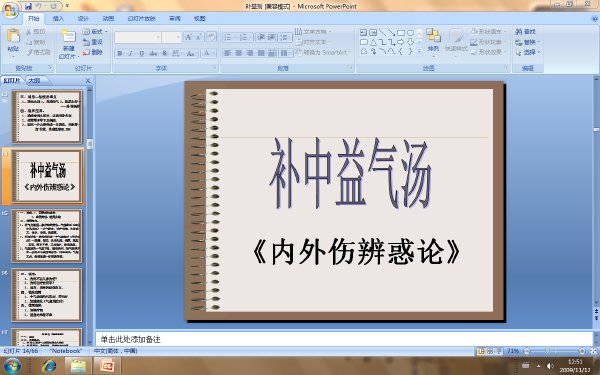
Task: Toggle strikethrough formatting
Action: [x=153, y=54]
